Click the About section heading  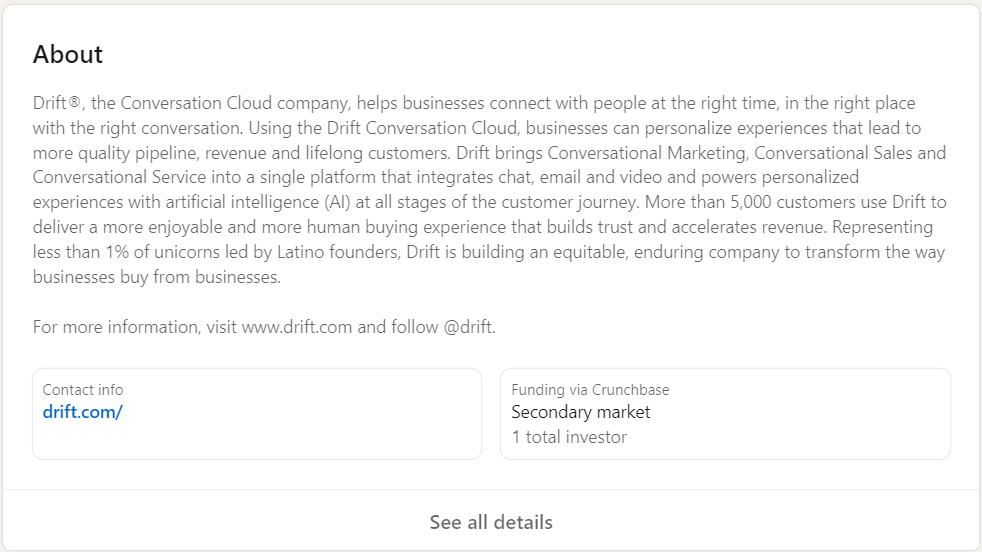(68, 54)
